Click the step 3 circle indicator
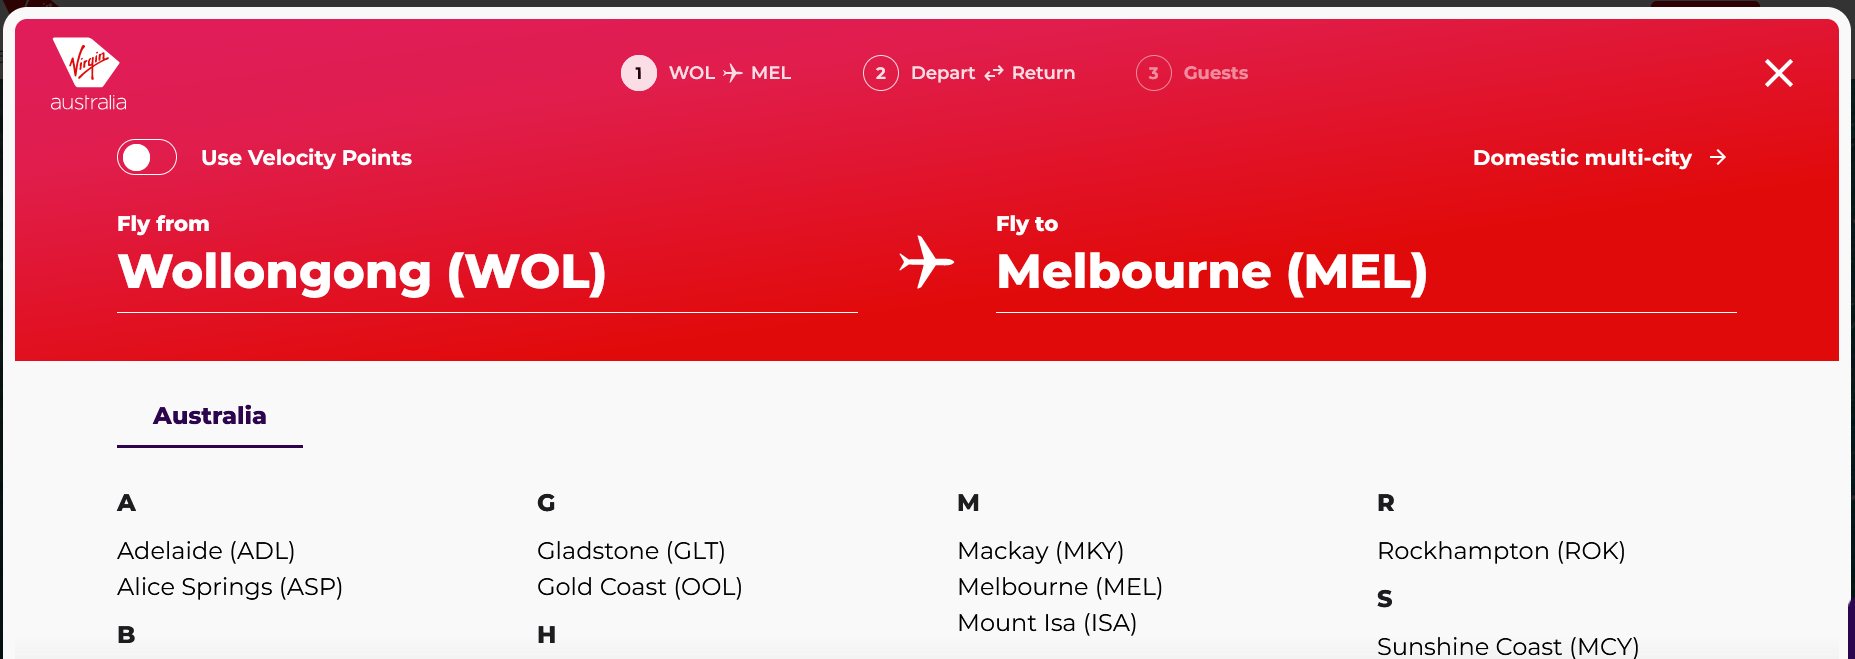 (x=1153, y=73)
